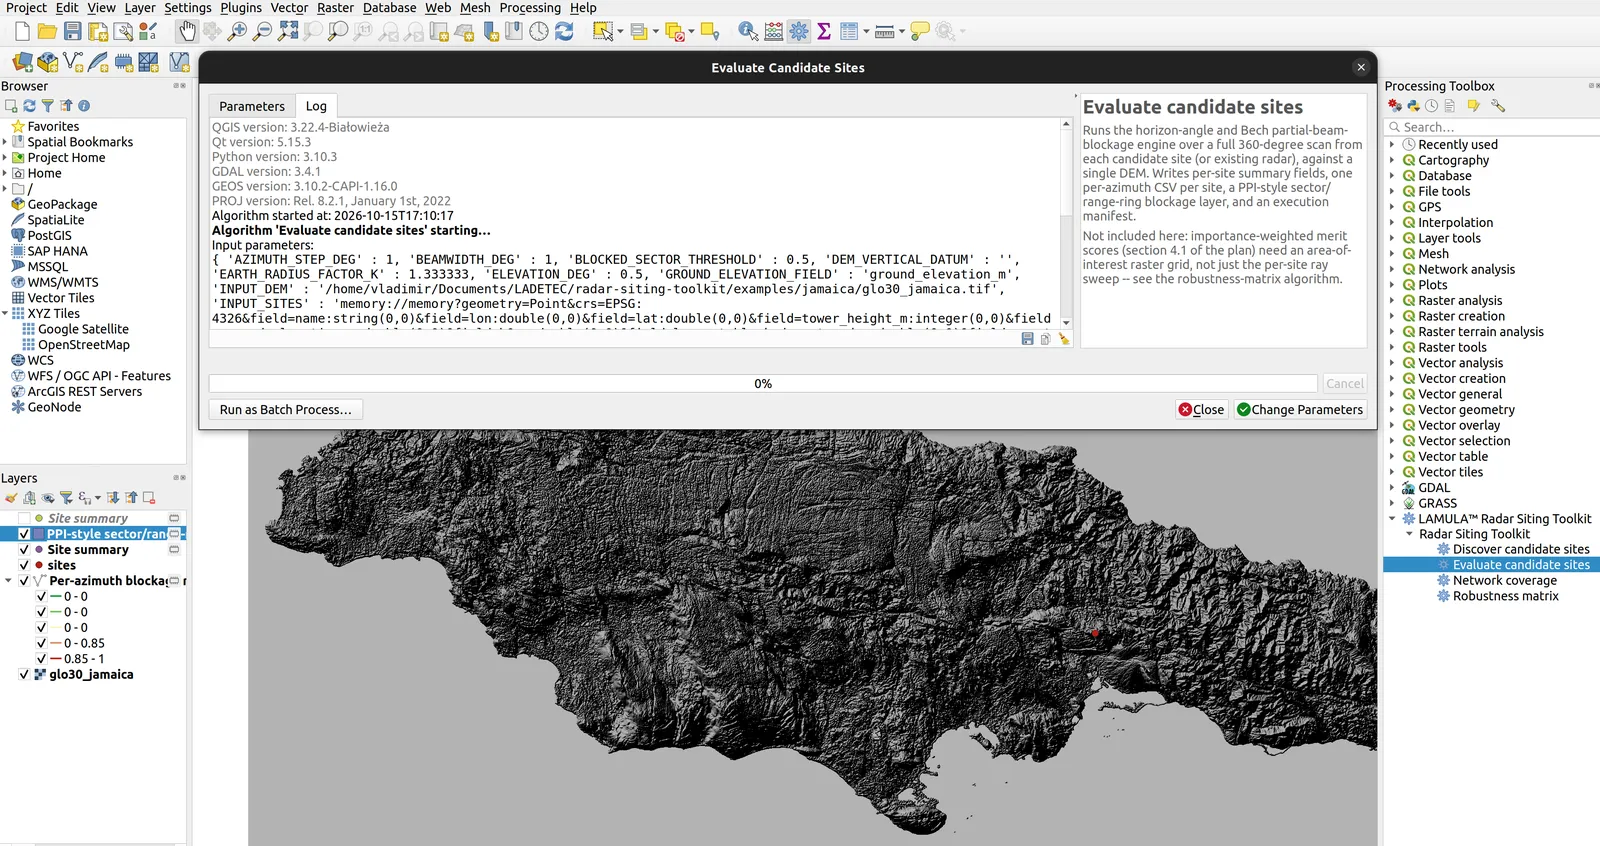This screenshot has height=846, width=1600.
Task: Open the layer styling brush in Layers panel
Action: 11,498
